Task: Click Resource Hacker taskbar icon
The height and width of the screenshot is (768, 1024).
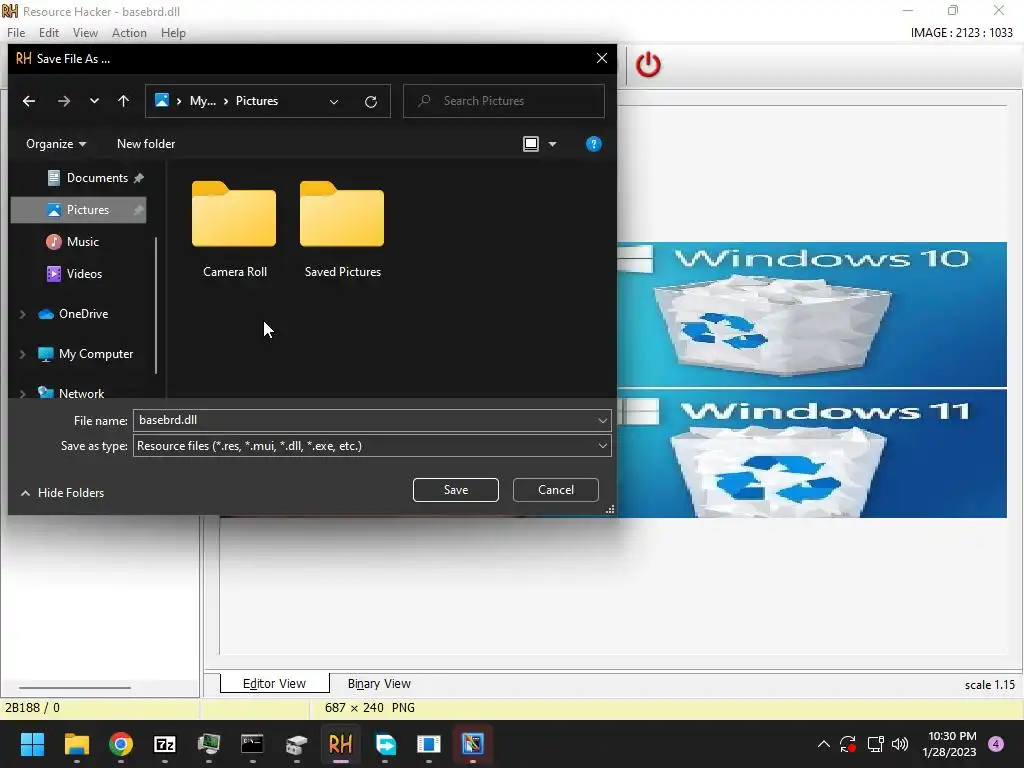Action: point(340,744)
